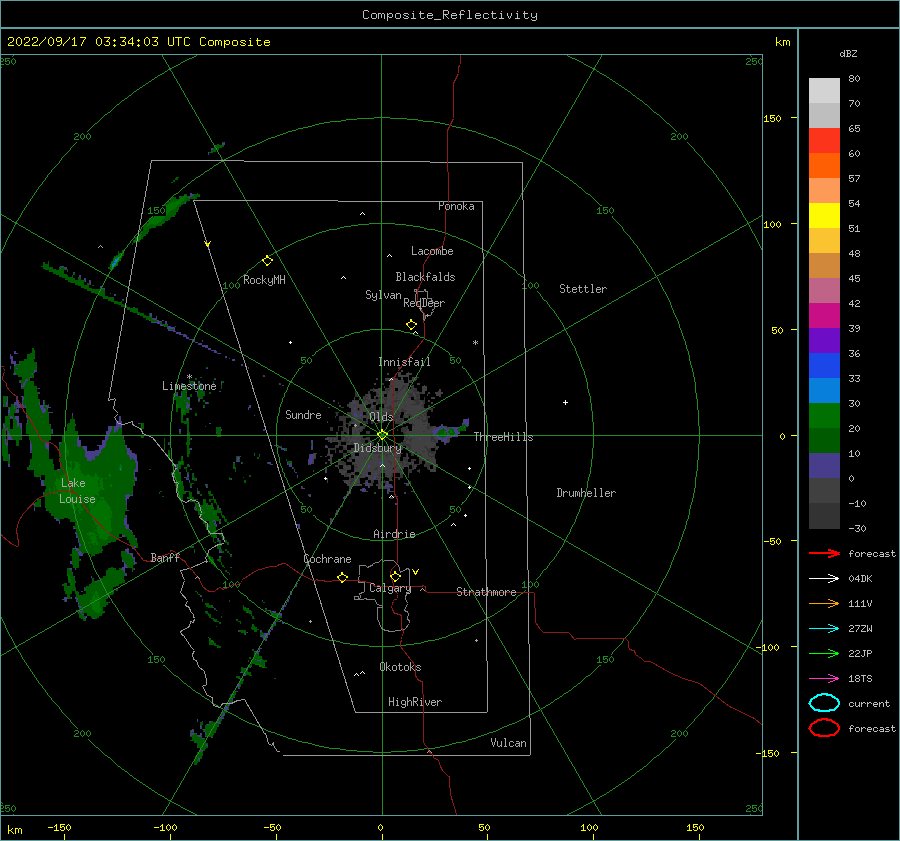900x841 pixels.
Task: Click the Limestone label
Action: [189, 386]
